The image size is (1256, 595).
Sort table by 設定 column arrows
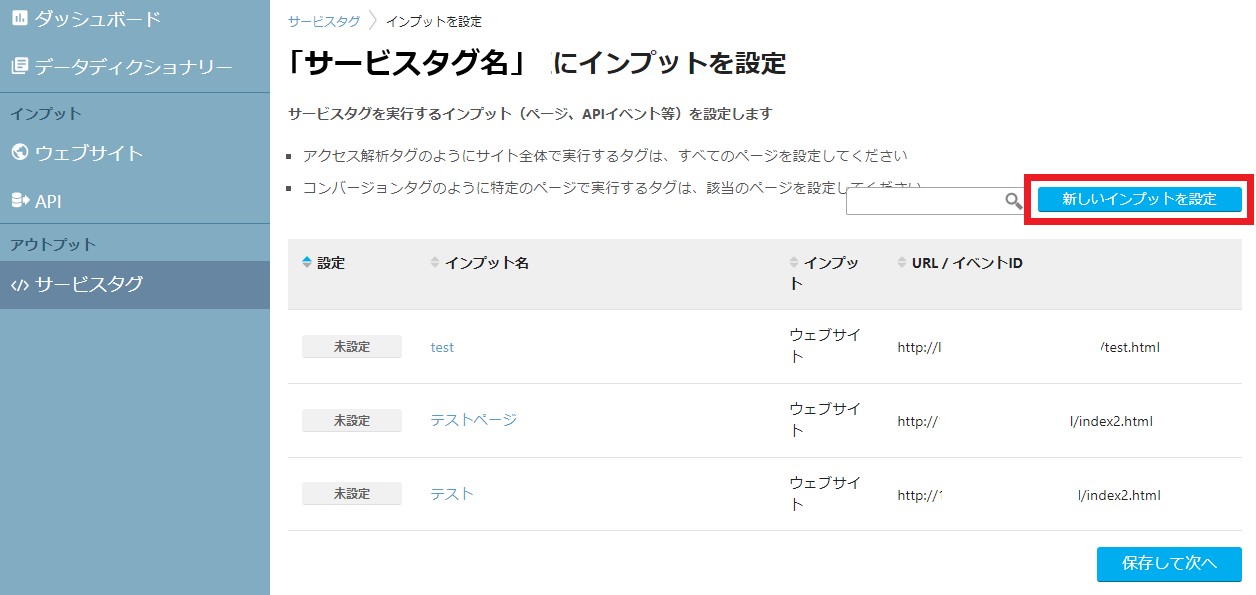(307, 262)
